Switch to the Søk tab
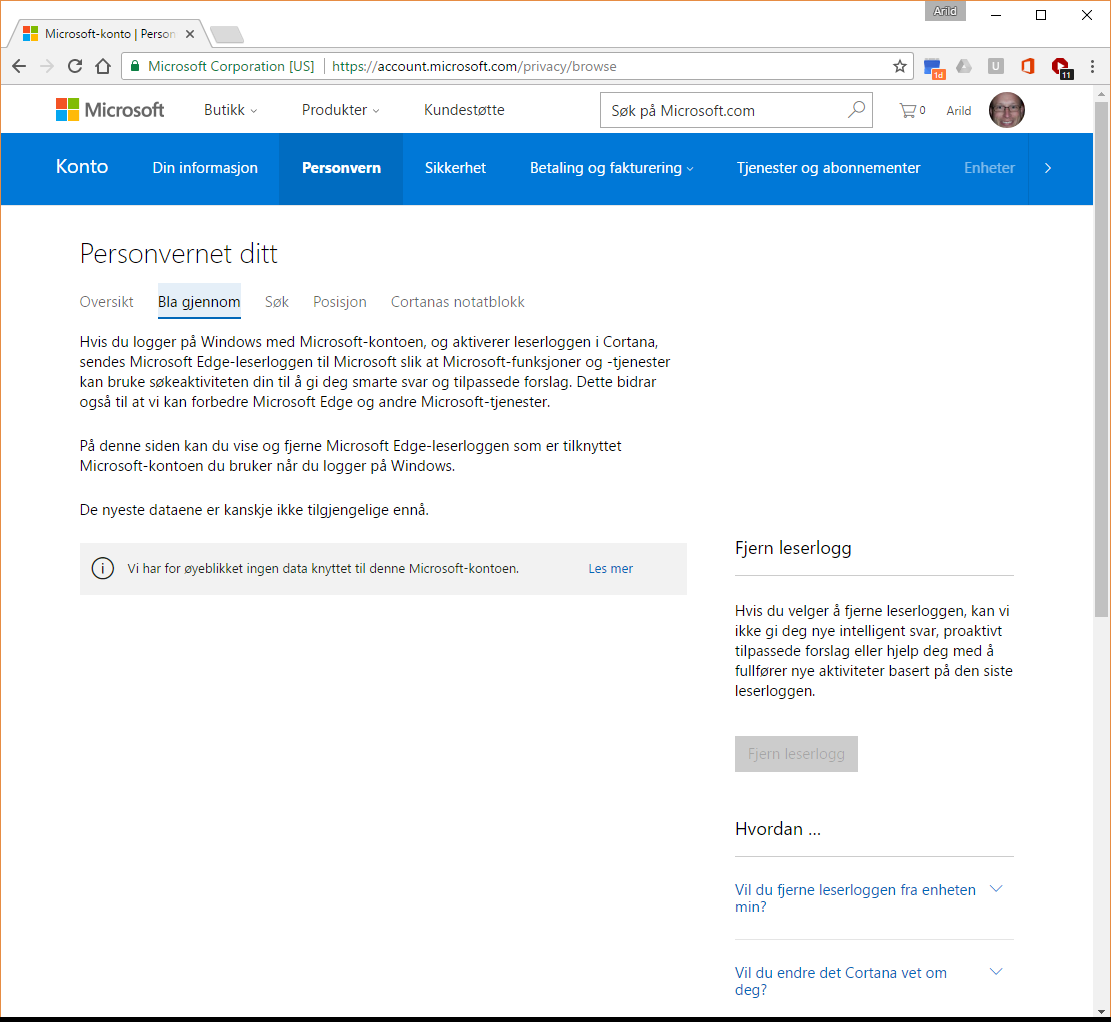1111x1022 pixels. pos(276,301)
